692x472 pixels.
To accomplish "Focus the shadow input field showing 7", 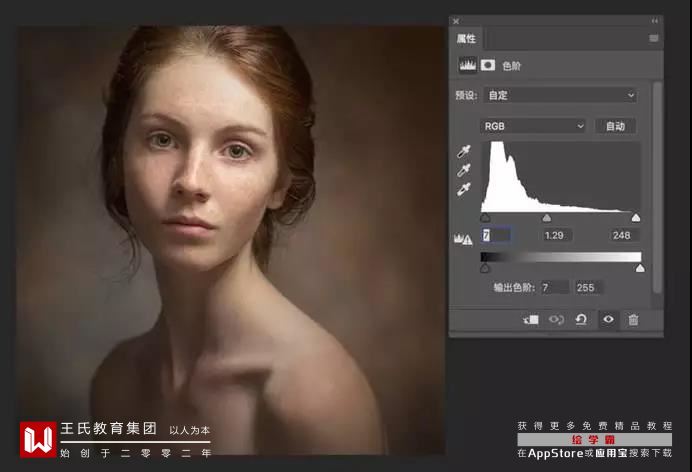I will (x=496, y=235).
